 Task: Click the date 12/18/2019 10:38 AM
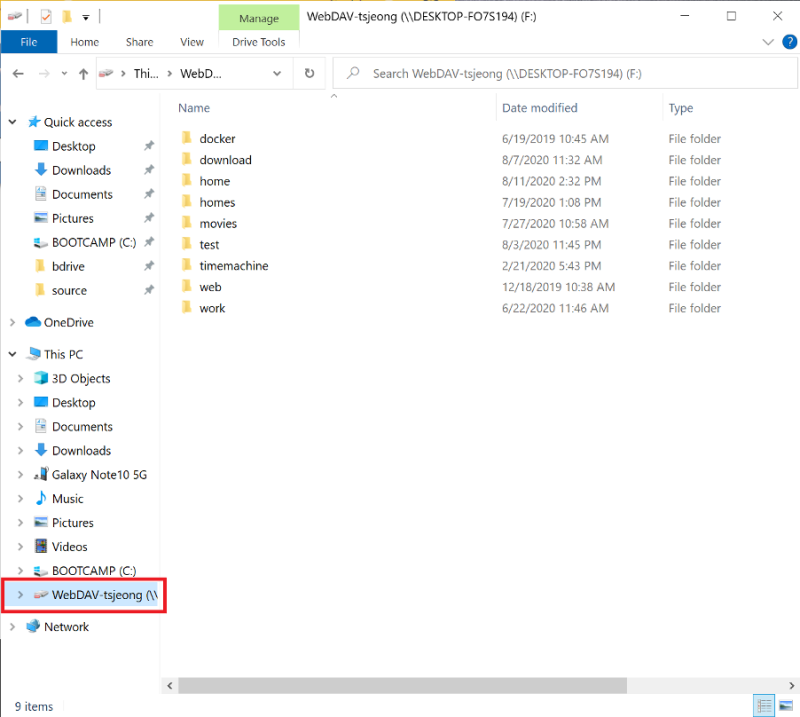point(558,287)
